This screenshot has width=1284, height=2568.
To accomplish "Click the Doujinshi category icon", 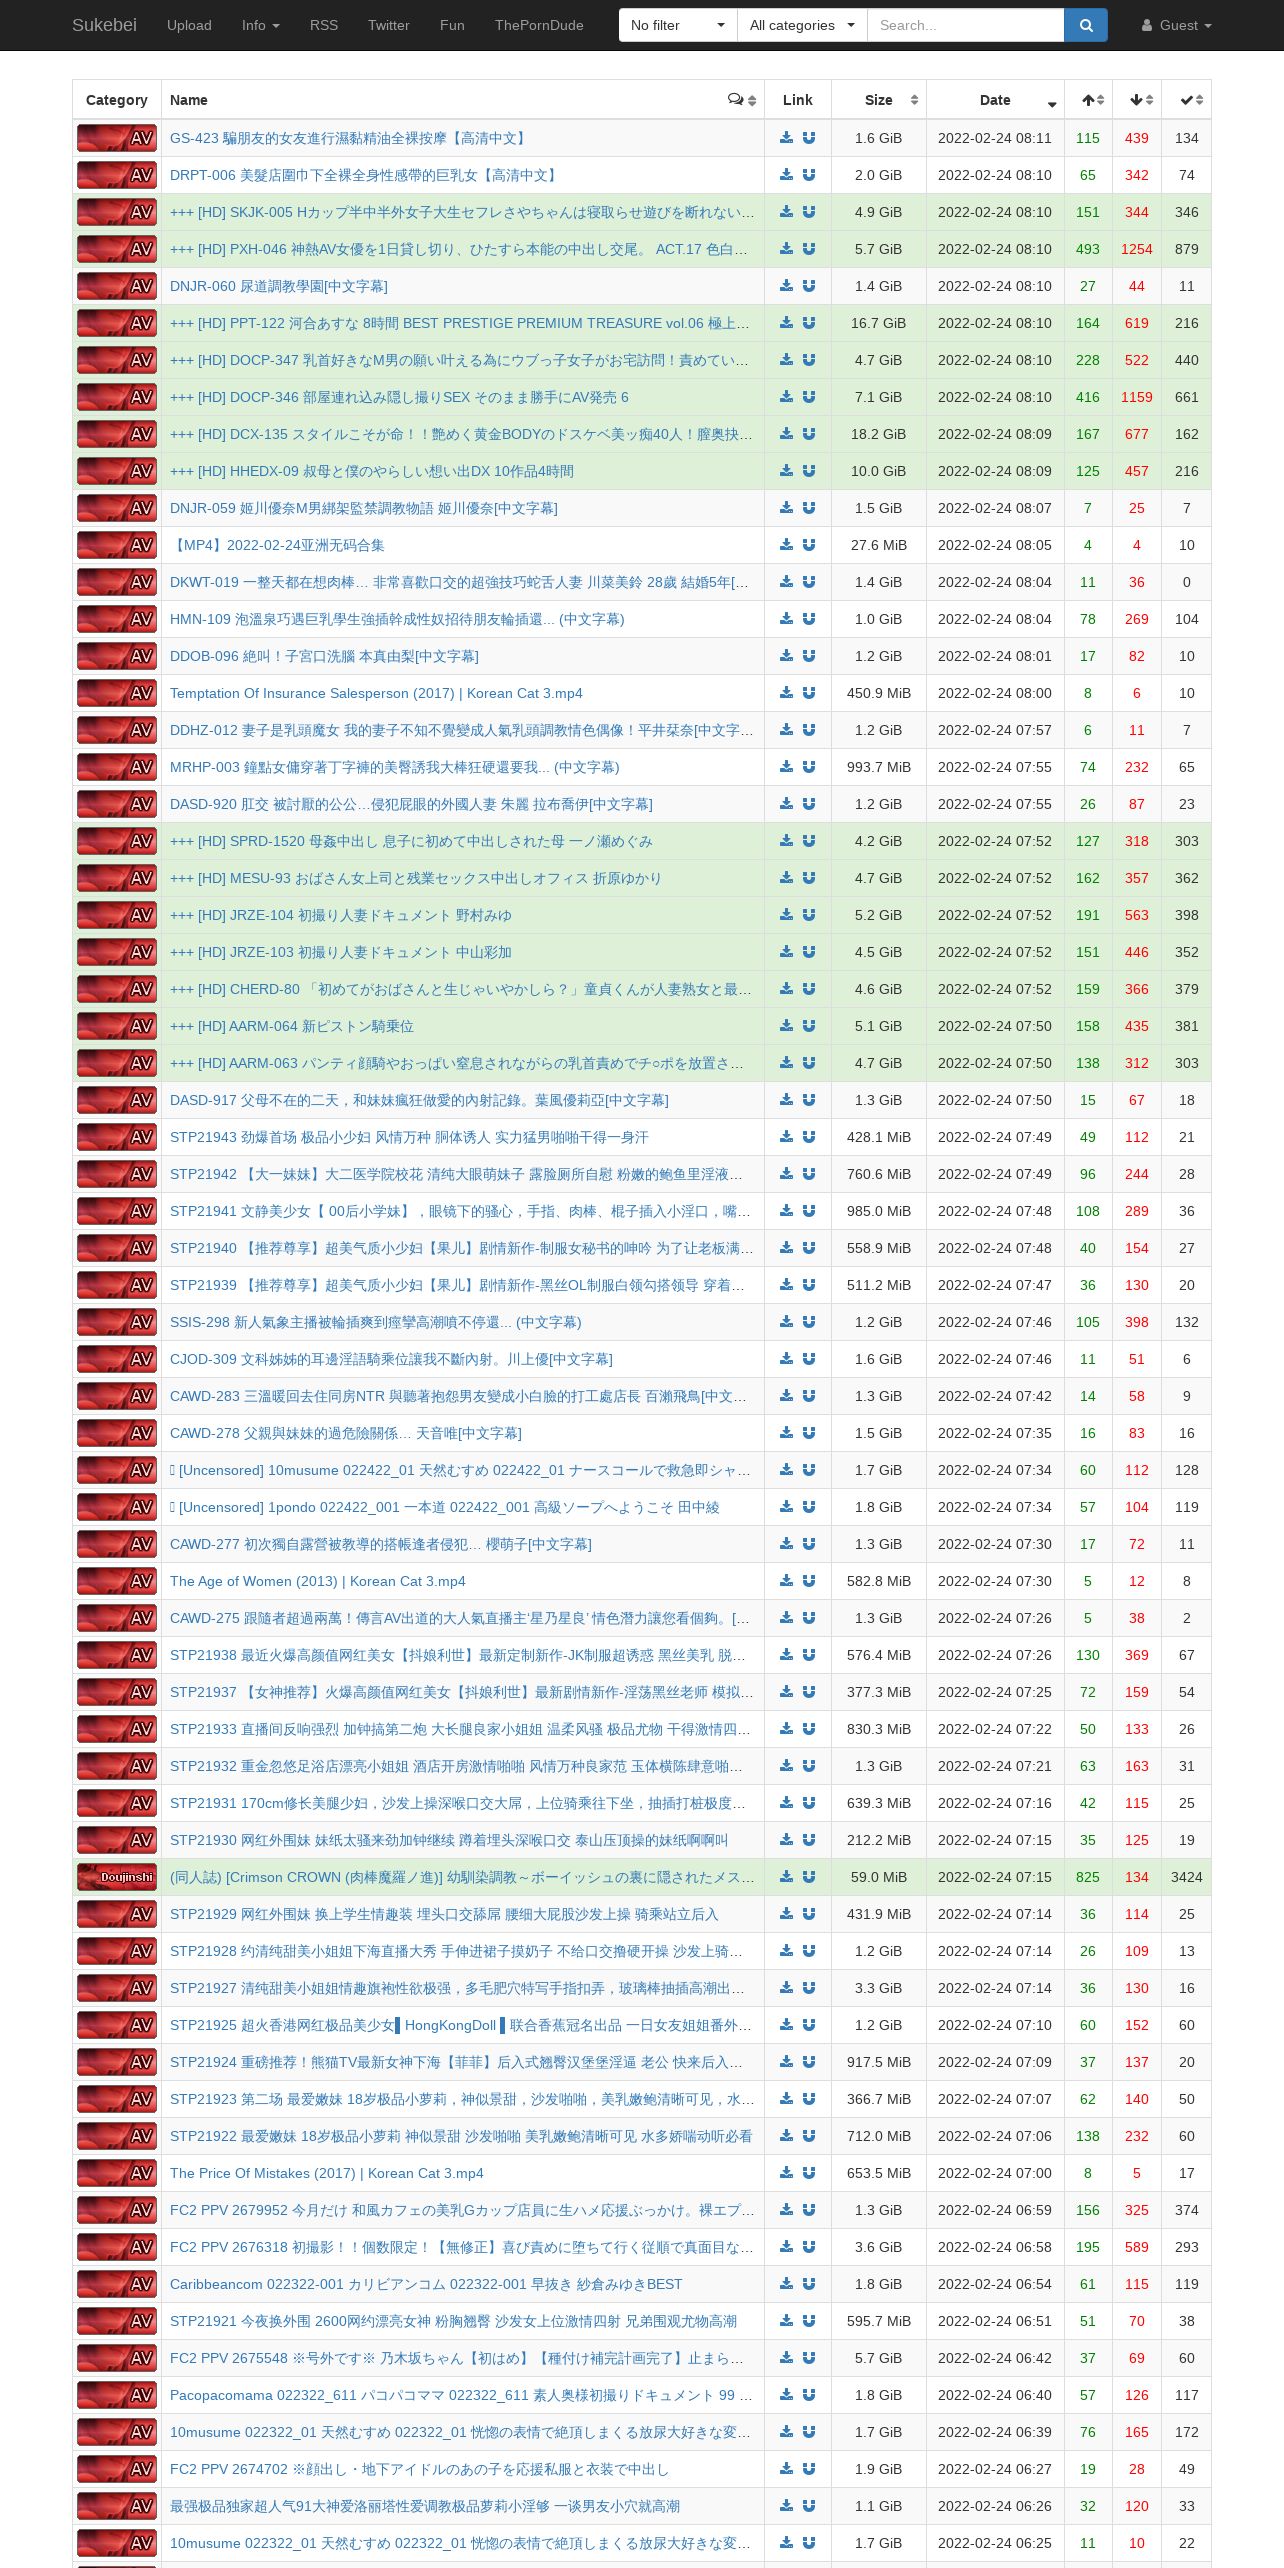I will point(117,1877).
